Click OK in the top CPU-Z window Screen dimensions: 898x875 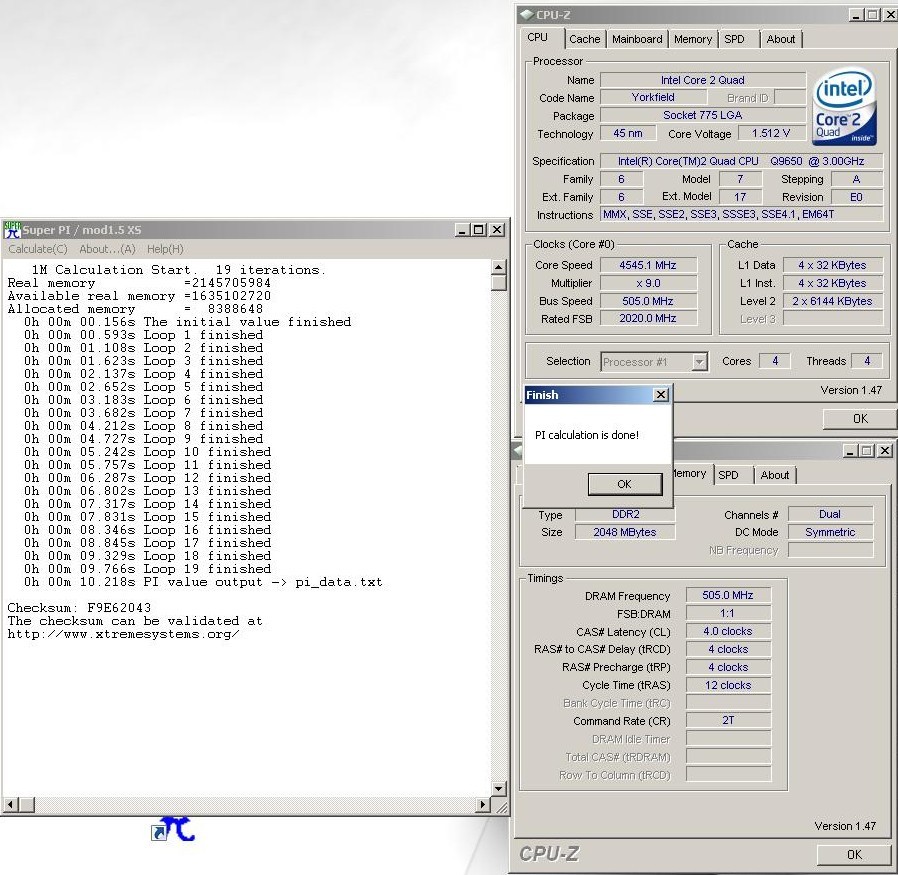coord(860,419)
